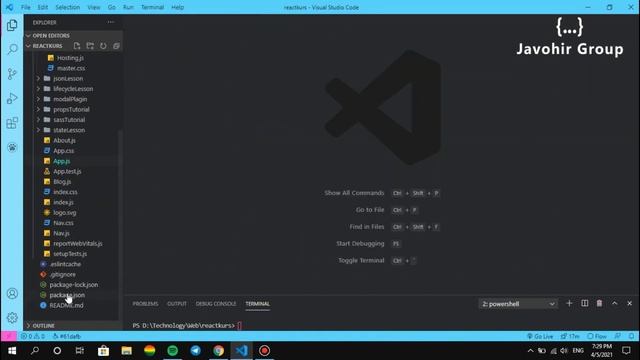Image resolution: width=640 pixels, height=360 pixels.
Task: Open the Explorer view in activity bar
Action: click(x=12, y=25)
